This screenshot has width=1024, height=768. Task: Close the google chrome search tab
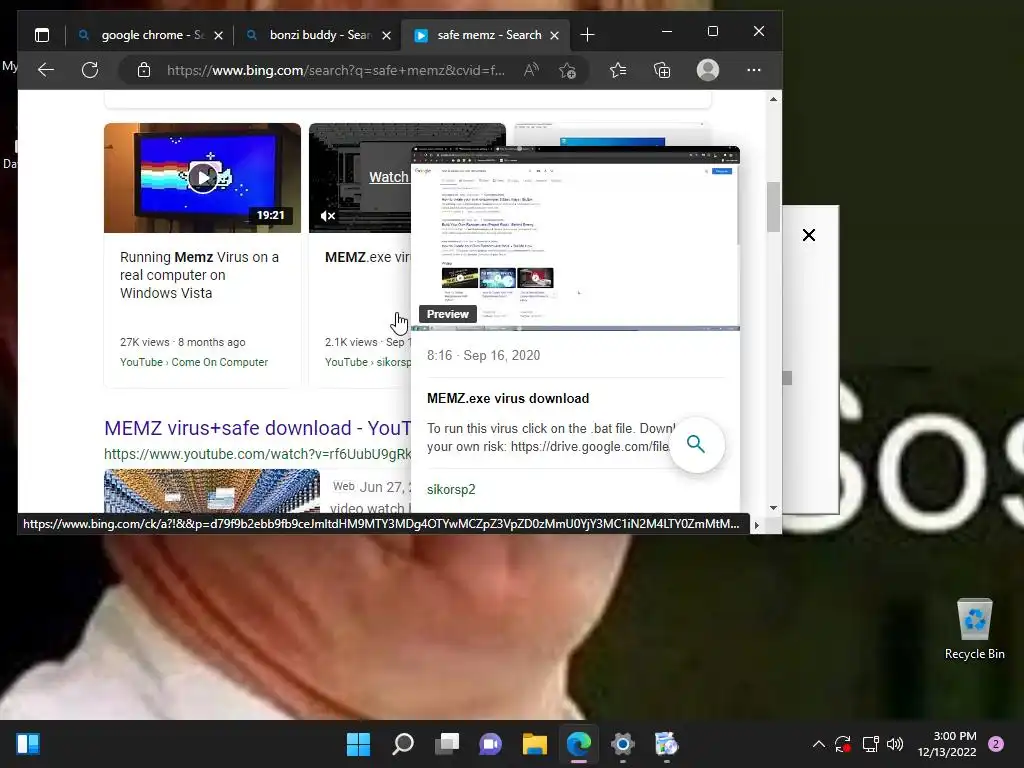pyautogui.click(x=219, y=35)
